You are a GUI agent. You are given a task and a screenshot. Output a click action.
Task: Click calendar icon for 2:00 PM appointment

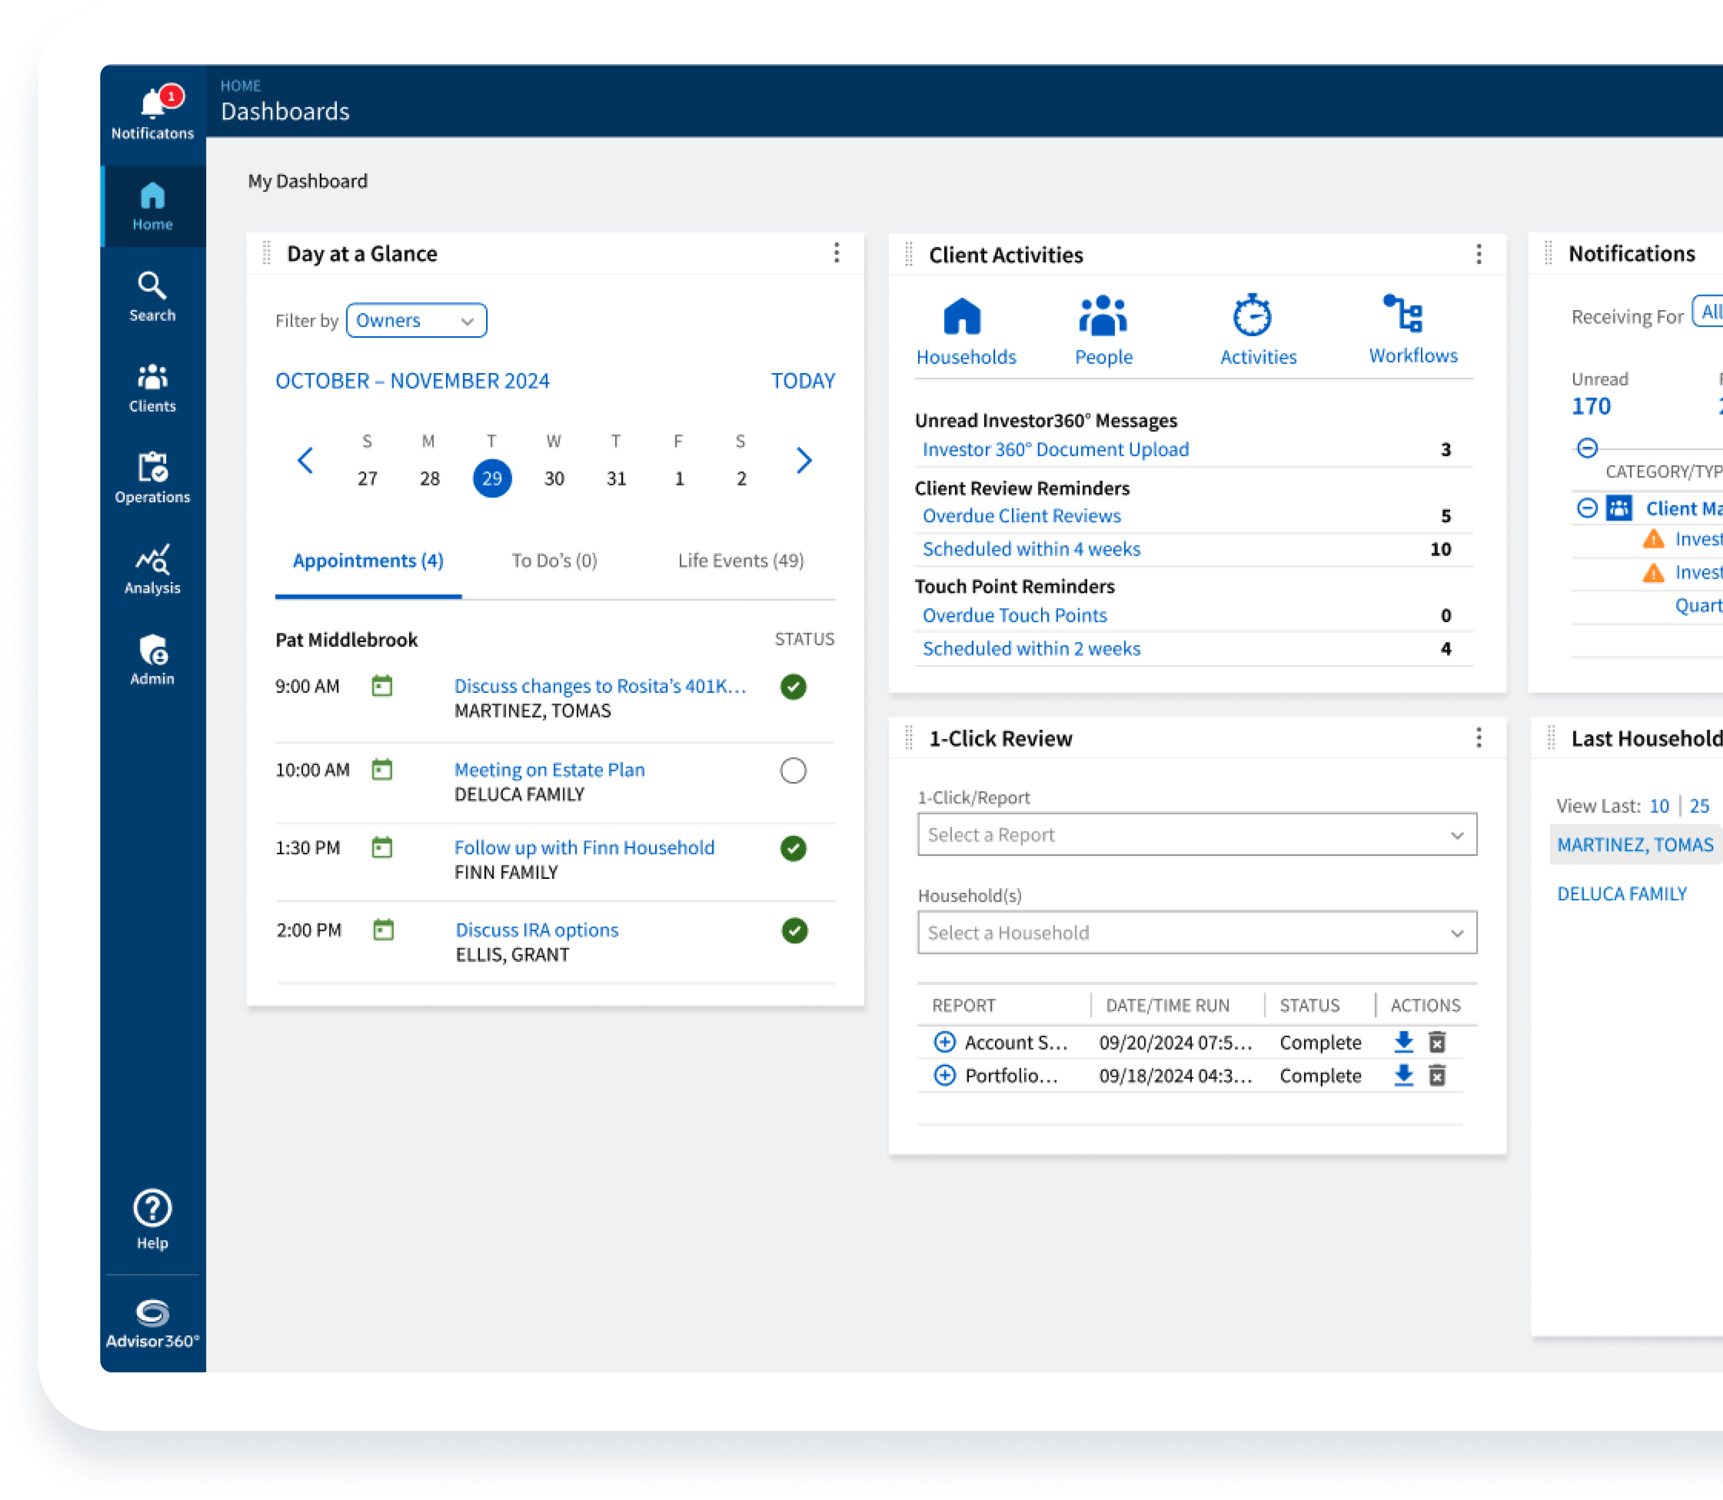click(x=383, y=930)
